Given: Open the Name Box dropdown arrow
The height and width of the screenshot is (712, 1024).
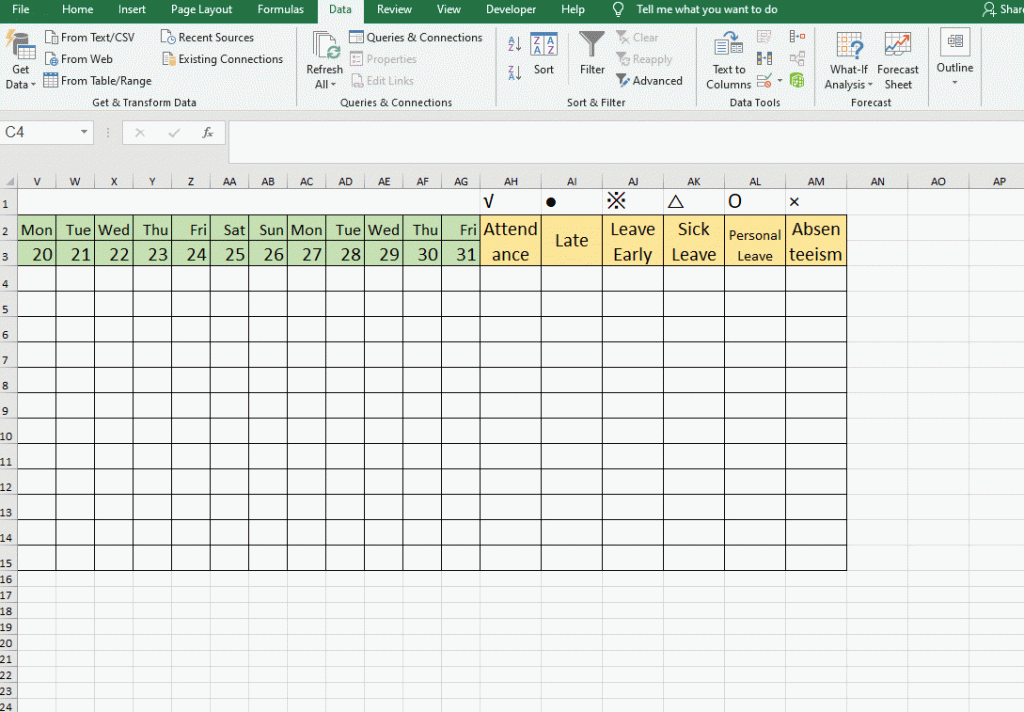Looking at the screenshot, I should (84, 132).
